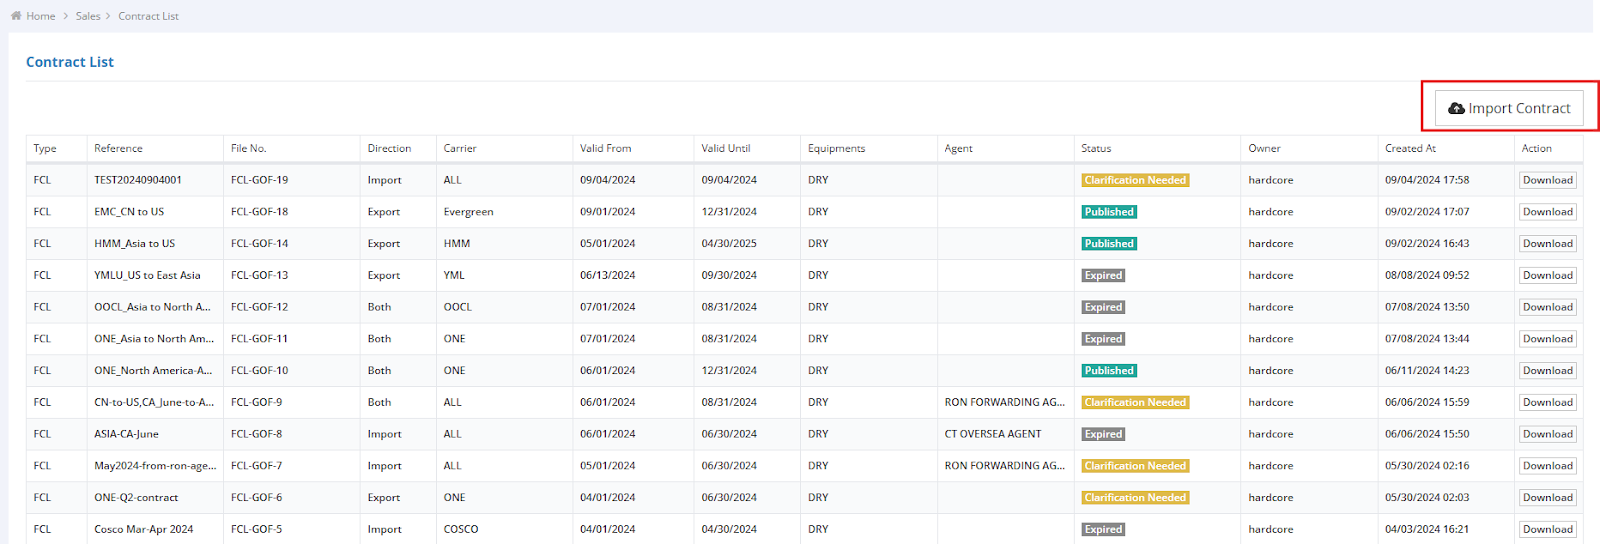Click the Expired badge for FCL-GOF-12

tap(1103, 307)
